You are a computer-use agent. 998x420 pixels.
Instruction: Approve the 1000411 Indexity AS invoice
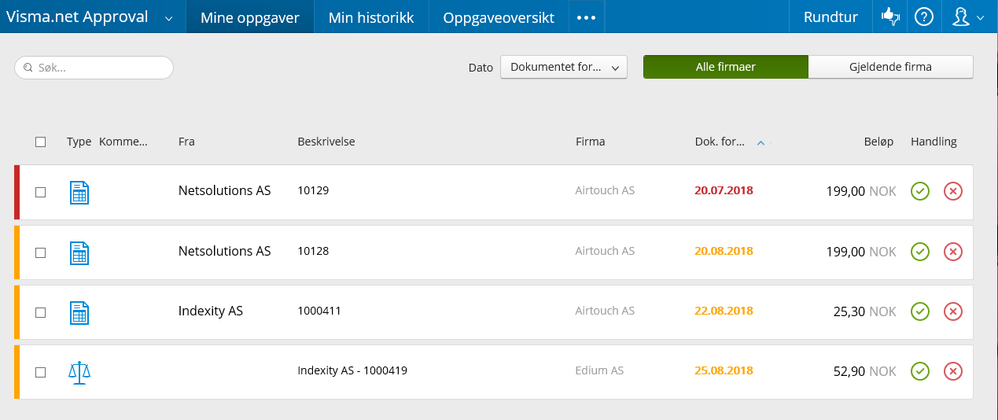(920, 312)
